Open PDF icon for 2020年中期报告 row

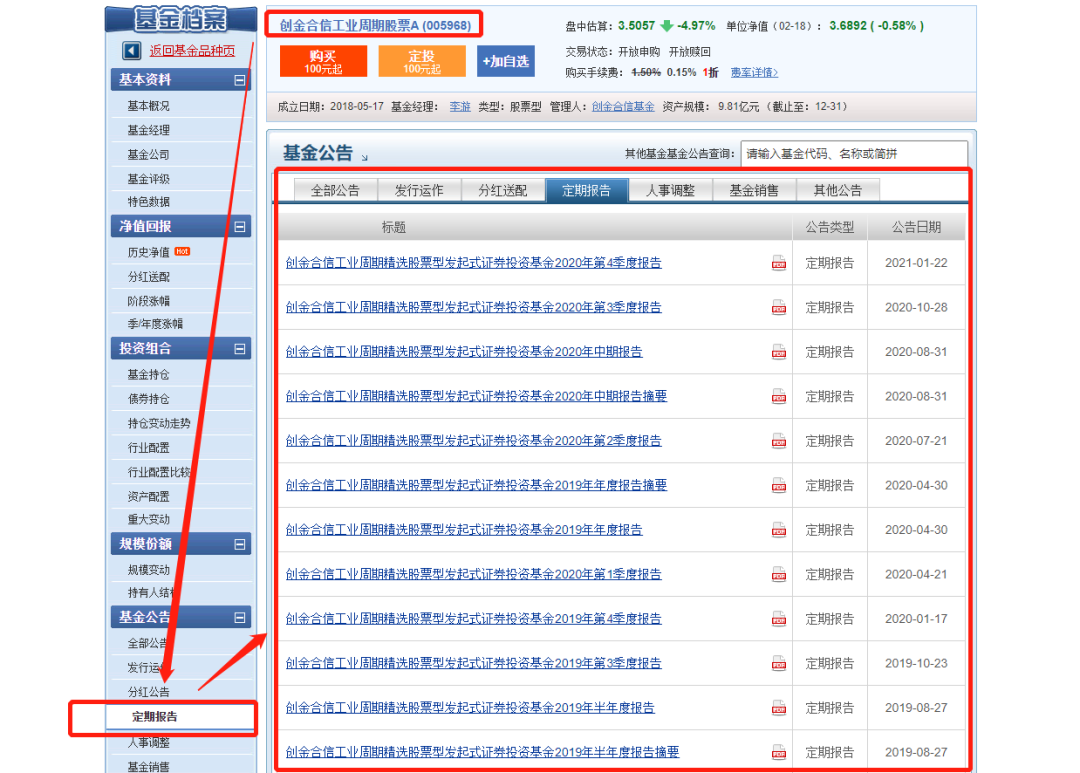[x=778, y=352]
